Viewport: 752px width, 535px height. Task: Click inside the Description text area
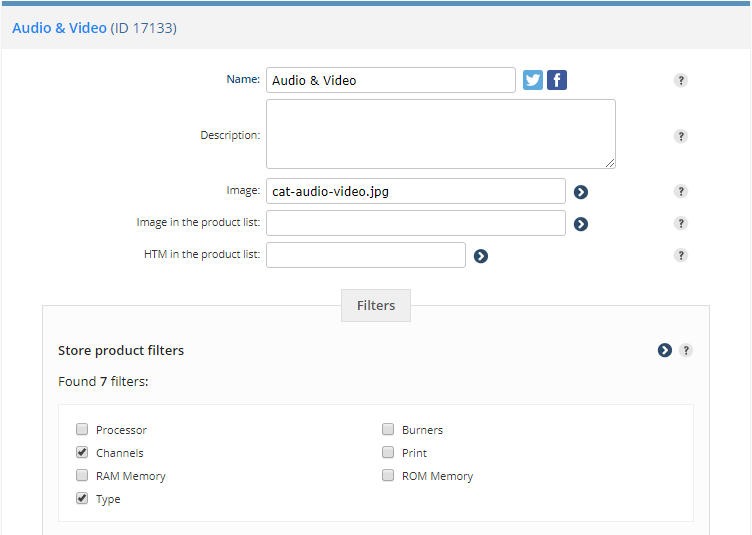click(441, 134)
